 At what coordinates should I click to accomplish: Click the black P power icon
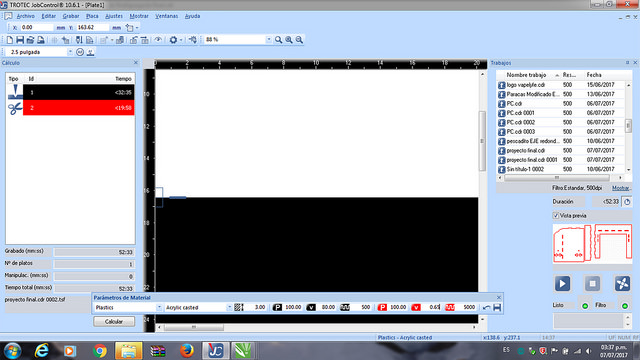click(277, 307)
